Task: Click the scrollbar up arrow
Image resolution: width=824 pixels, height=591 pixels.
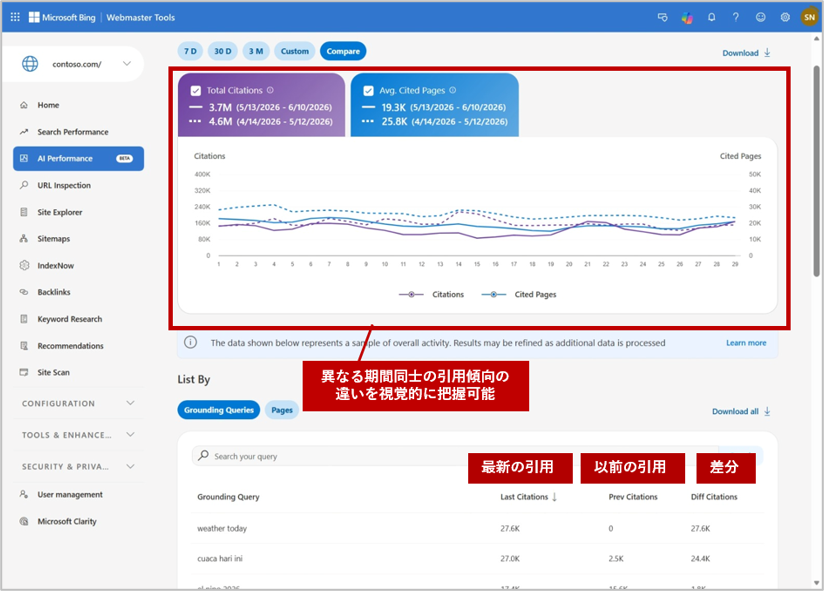Action: [x=816, y=38]
